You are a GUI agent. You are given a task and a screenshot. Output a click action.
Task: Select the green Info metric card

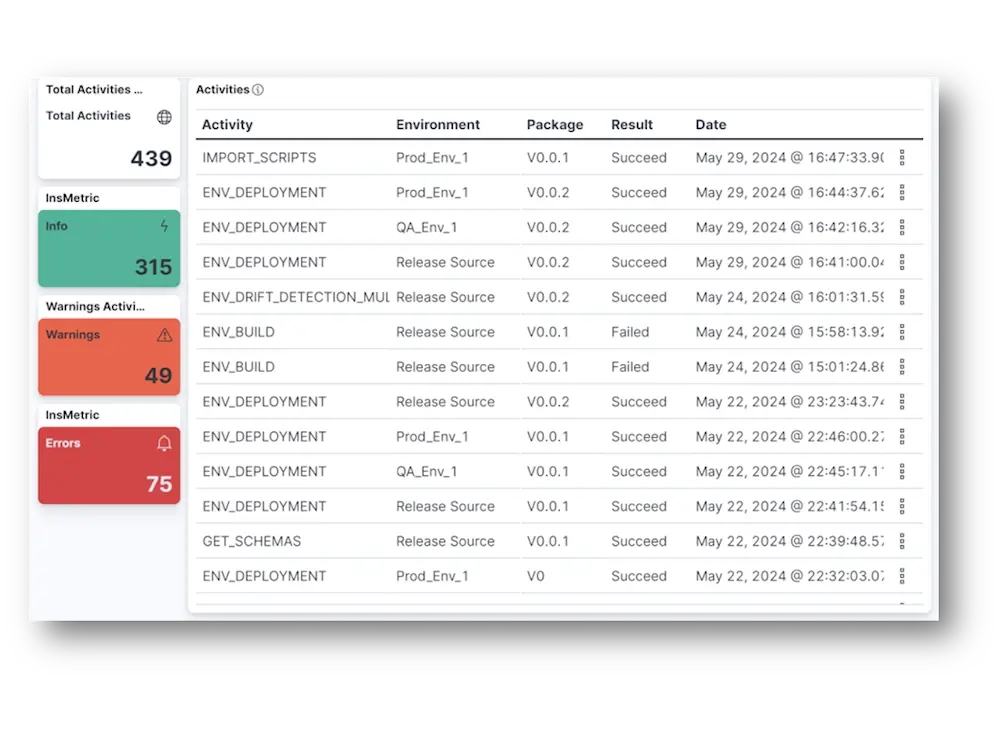(109, 249)
